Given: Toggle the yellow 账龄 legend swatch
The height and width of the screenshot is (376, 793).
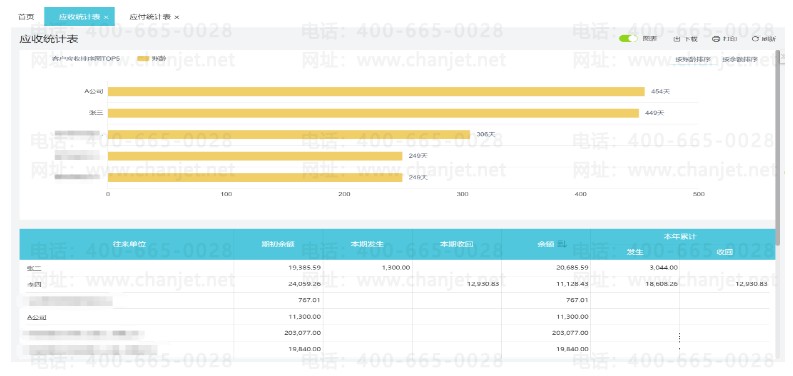Looking at the screenshot, I should pyautogui.click(x=143, y=59).
